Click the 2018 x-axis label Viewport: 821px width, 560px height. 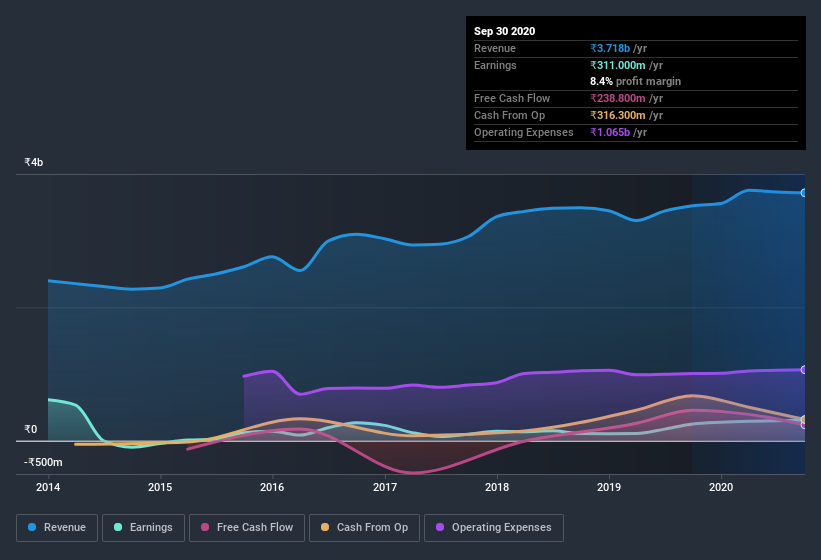[x=497, y=487]
